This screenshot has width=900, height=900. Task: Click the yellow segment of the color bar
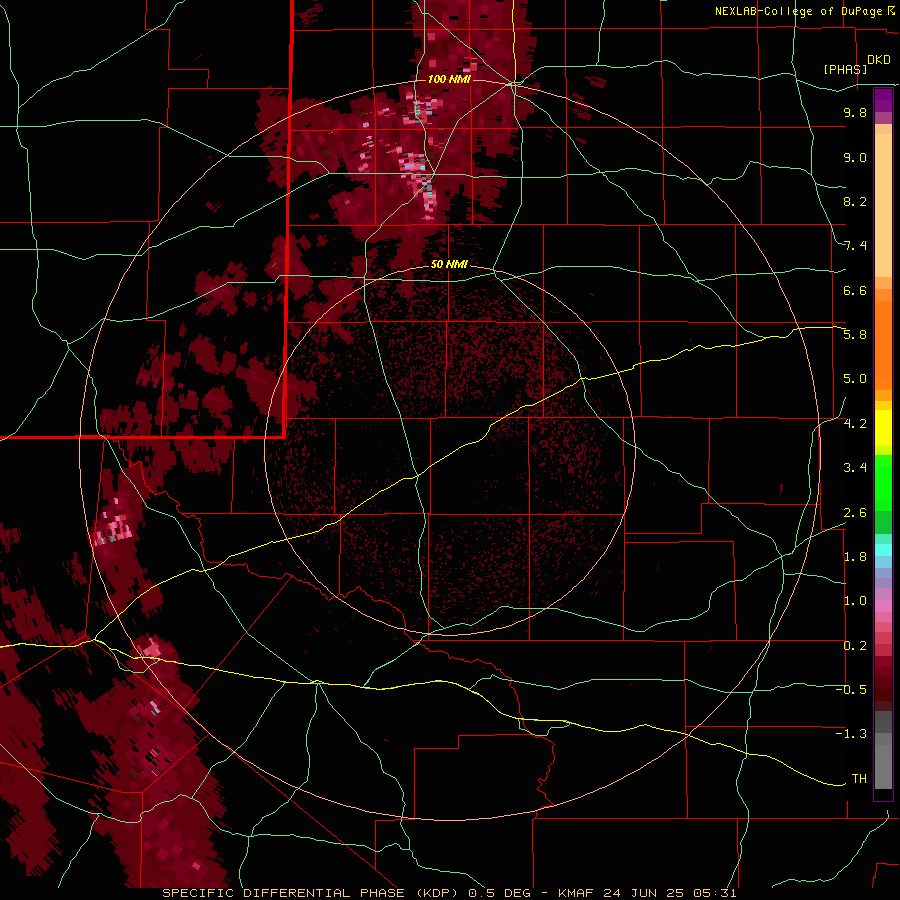point(883,428)
